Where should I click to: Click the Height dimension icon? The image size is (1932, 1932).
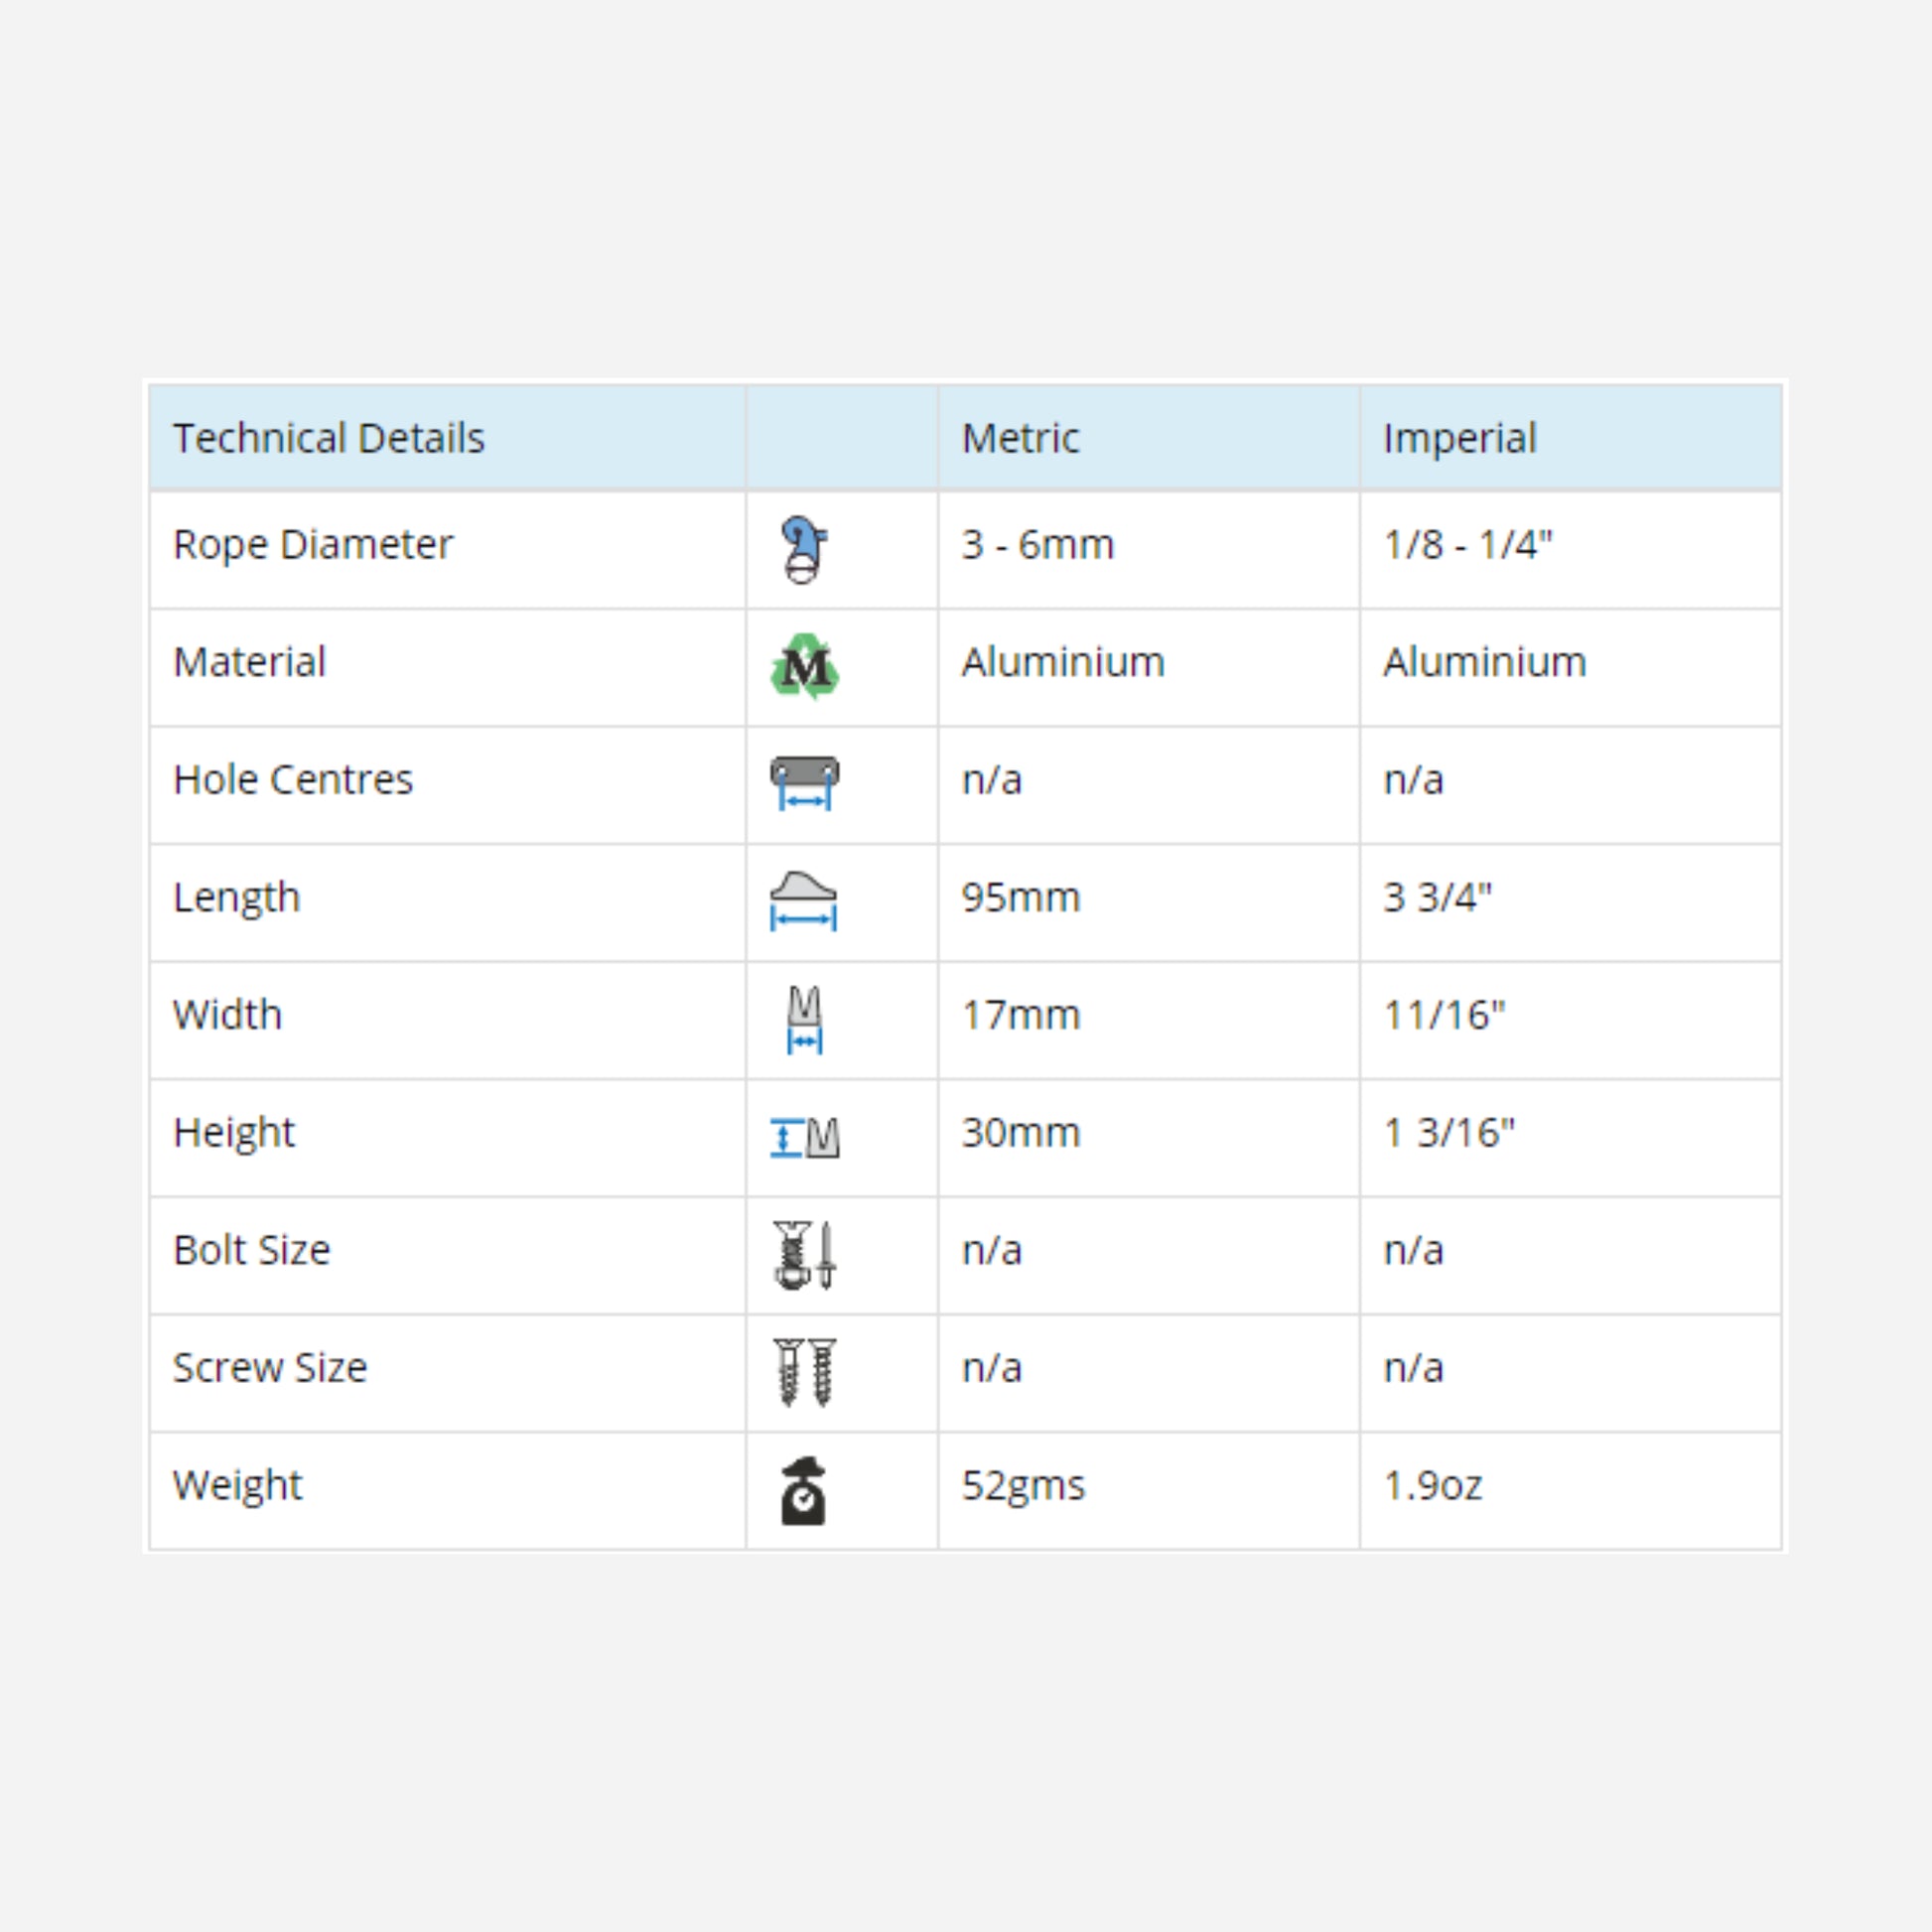pos(805,1137)
